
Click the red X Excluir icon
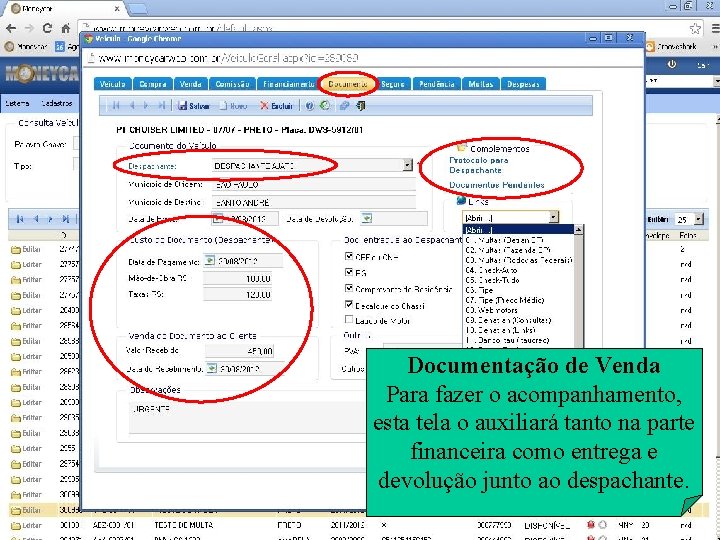[x=264, y=106]
